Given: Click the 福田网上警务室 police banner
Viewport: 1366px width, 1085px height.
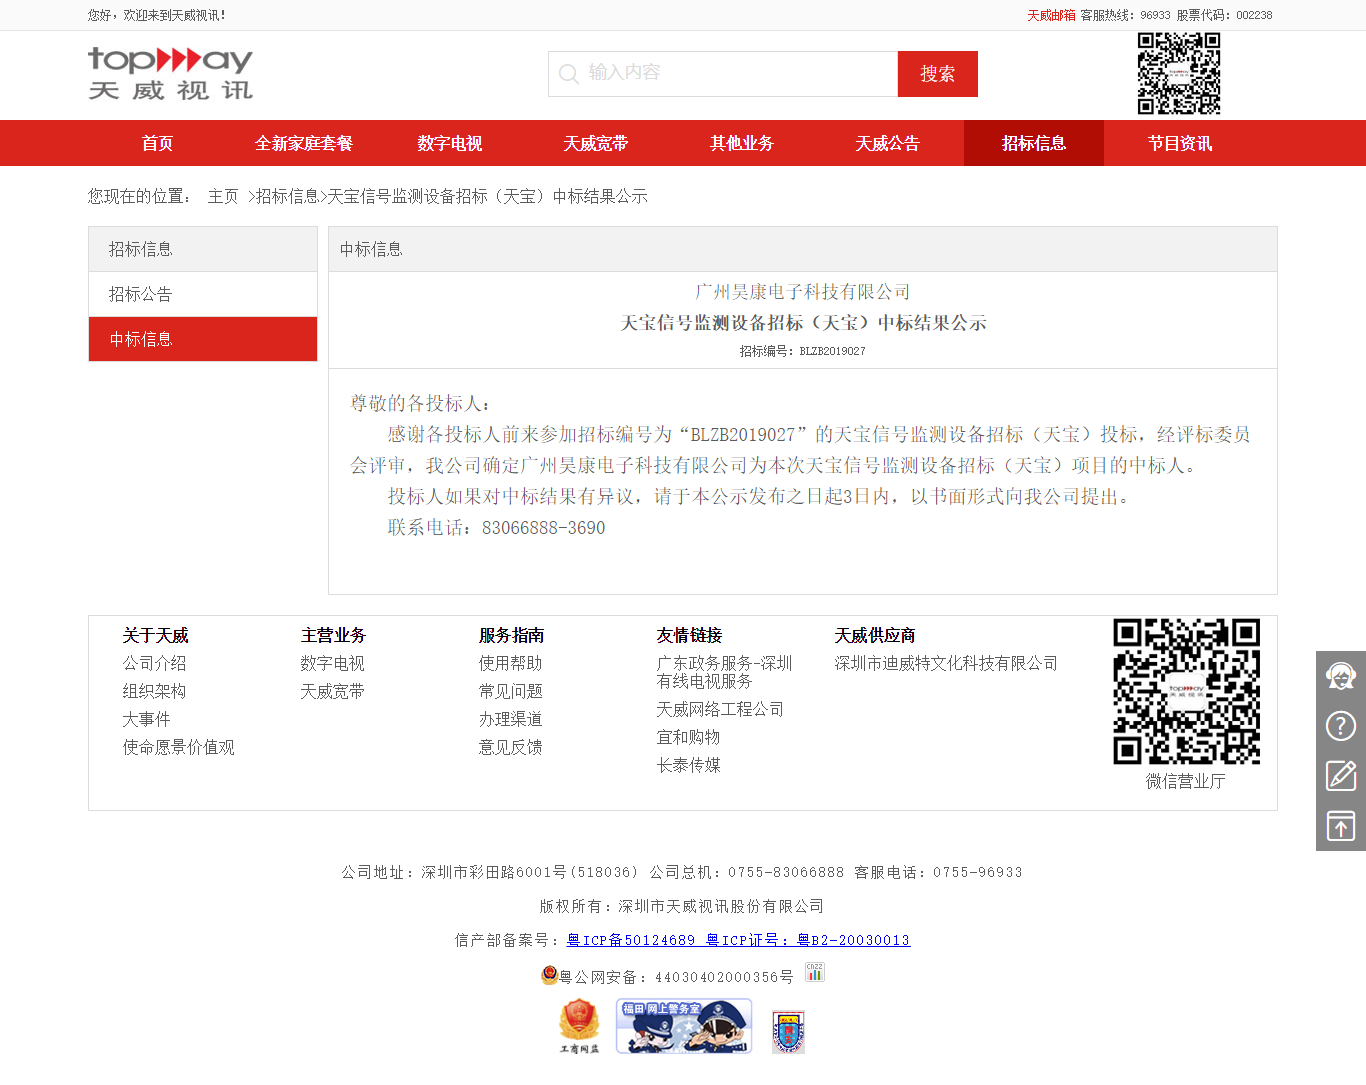Looking at the screenshot, I should point(684,1026).
